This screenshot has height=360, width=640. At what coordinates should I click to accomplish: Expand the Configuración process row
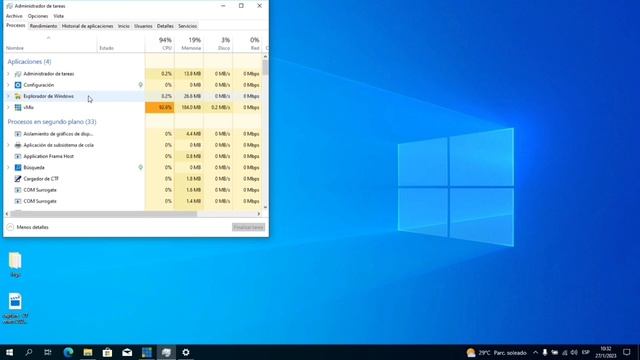(x=8, y=85)
